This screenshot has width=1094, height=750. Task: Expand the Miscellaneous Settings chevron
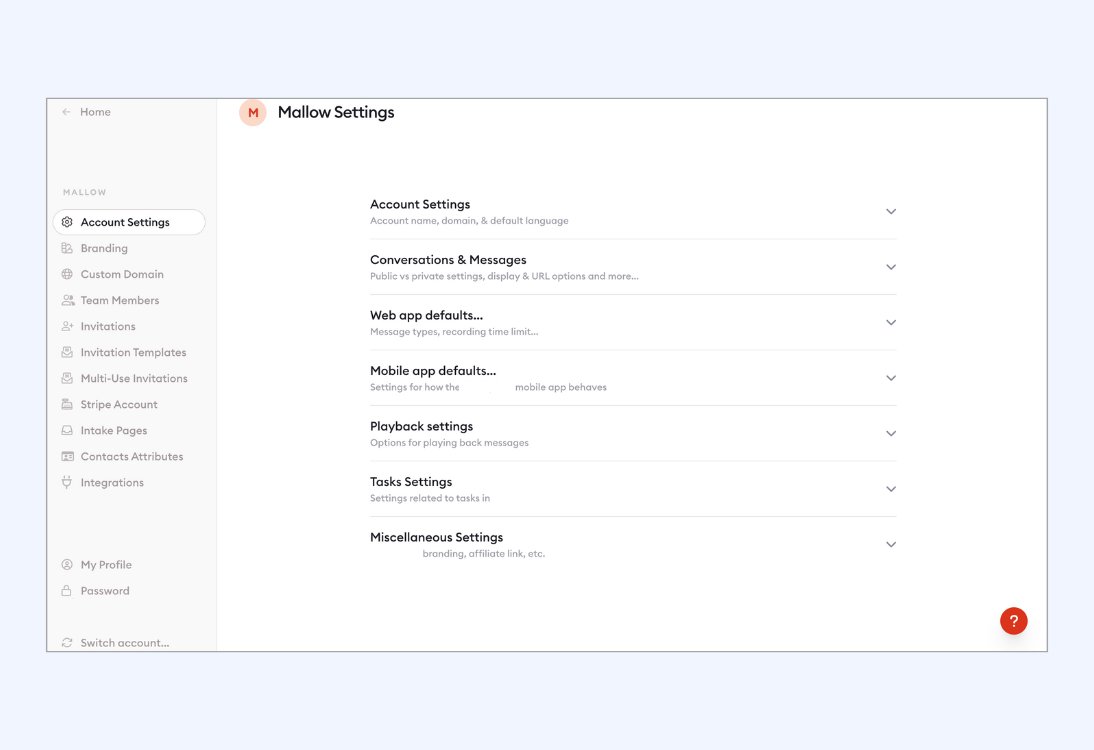coord(890,545)
